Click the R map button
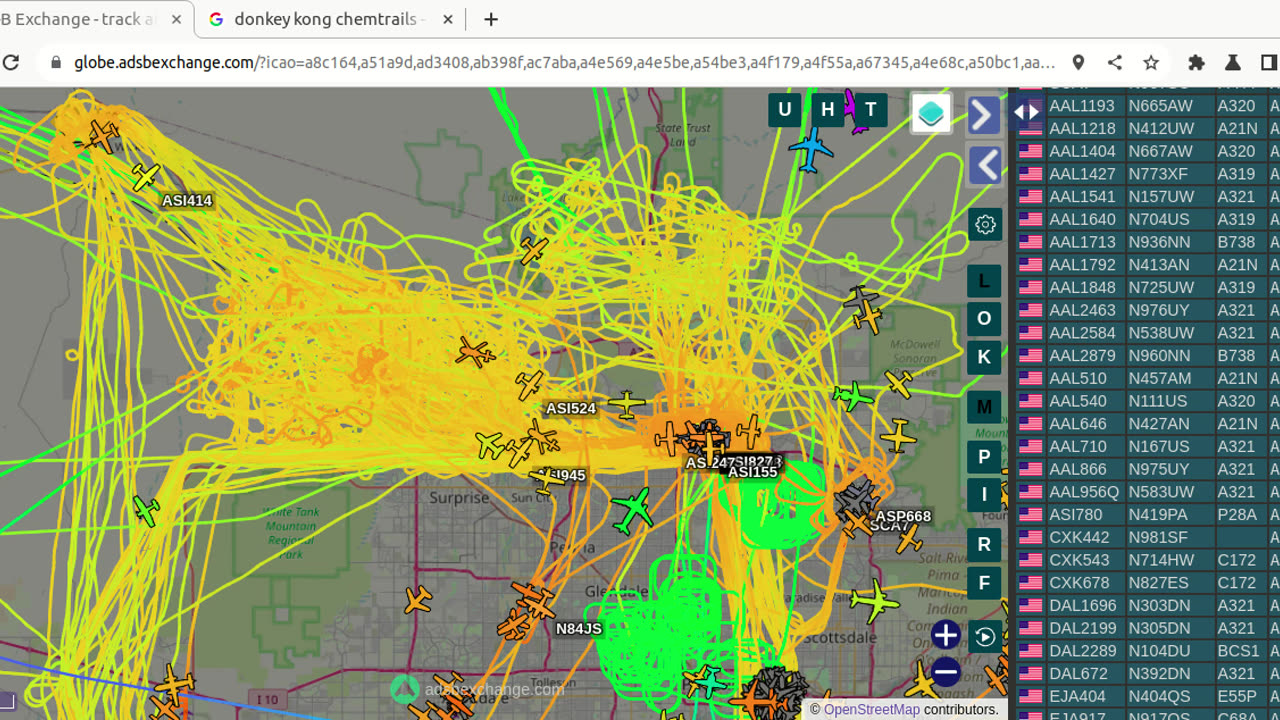The width and height of the screenshot is (1280, 720). [984, 545]
